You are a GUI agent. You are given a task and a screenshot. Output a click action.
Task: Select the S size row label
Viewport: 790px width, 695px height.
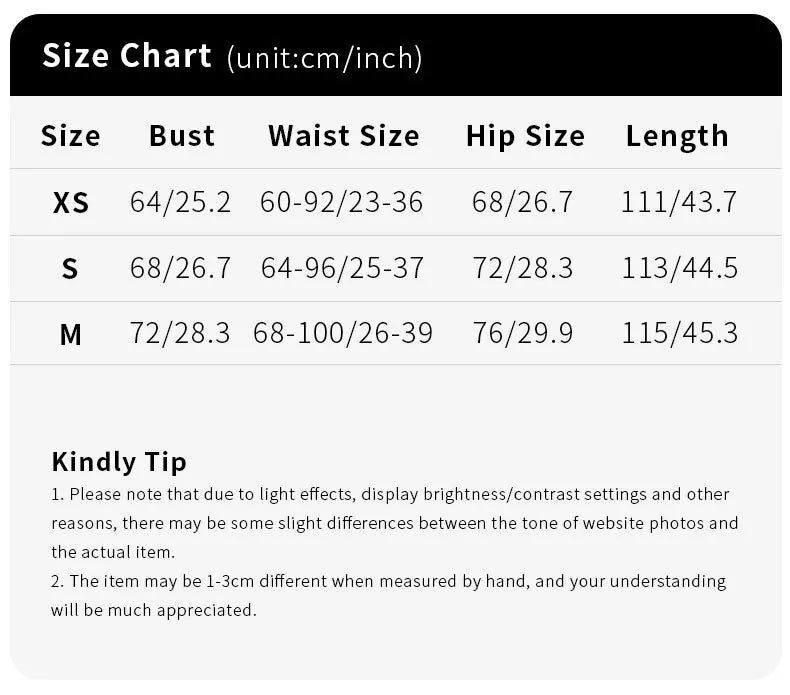(70, 269)
